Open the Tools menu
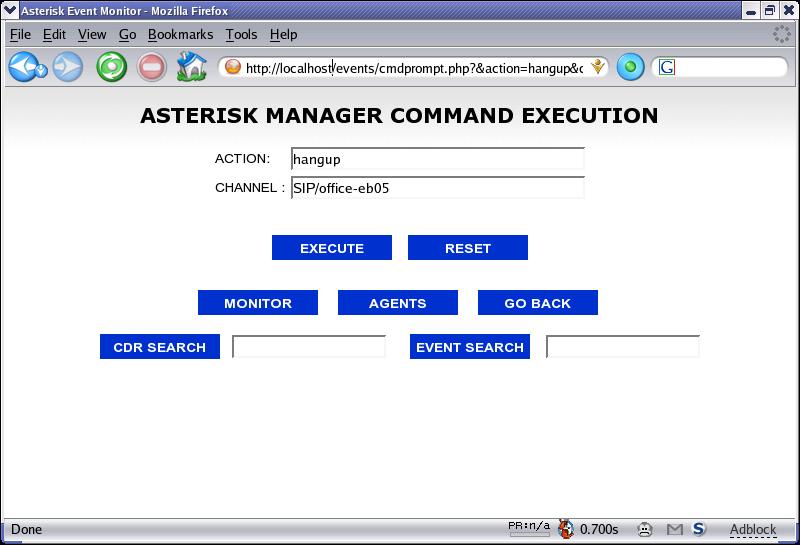The height and width of the screenshot is (545, 800). (241, 34)
